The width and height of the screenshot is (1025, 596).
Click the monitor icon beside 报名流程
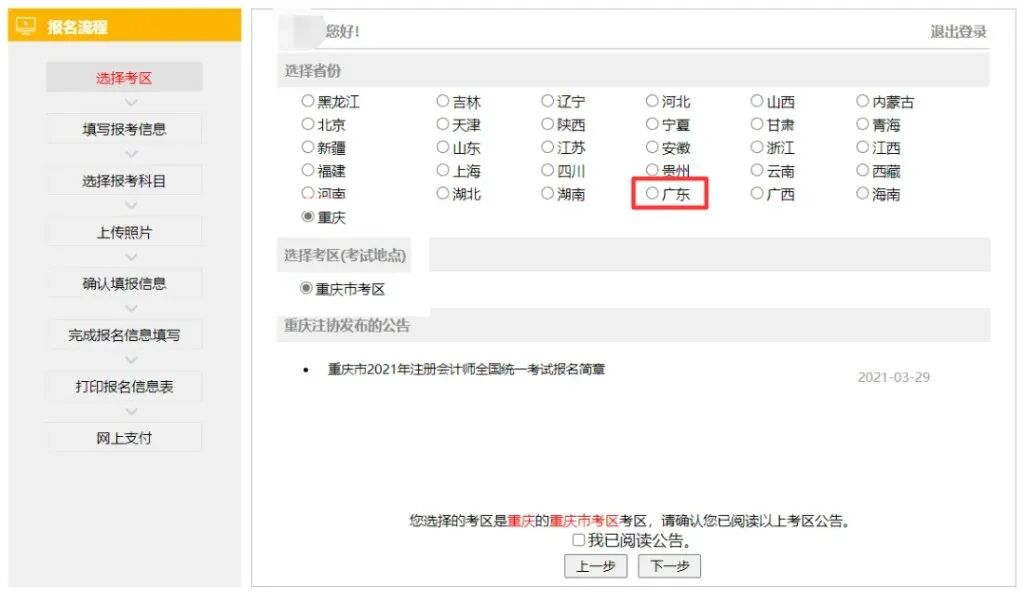(27, 26)
